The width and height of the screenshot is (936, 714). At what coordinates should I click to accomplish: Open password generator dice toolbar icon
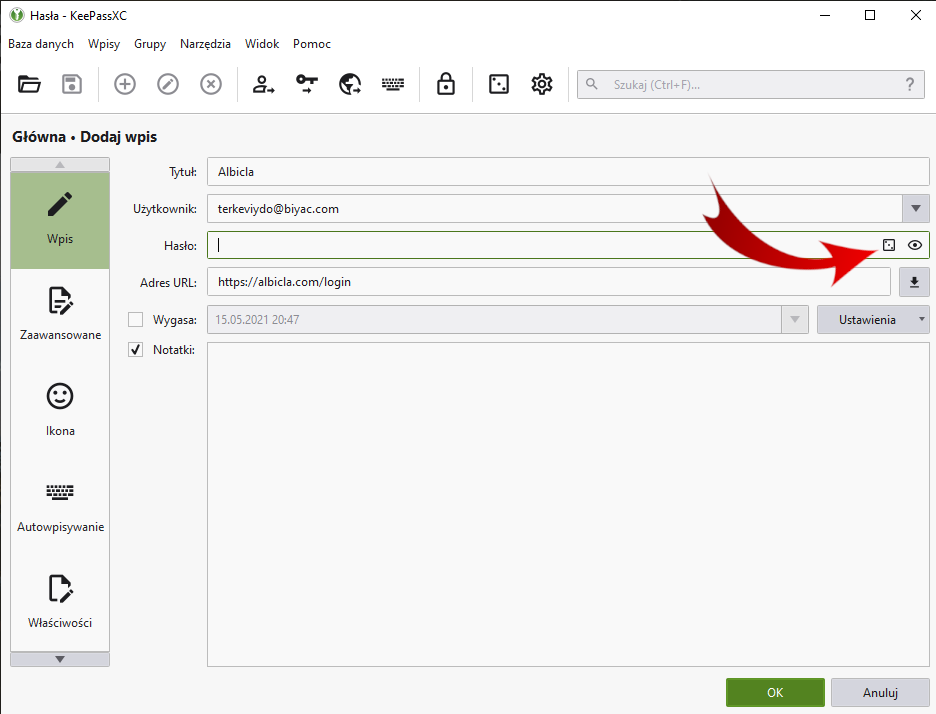[498, 84]
